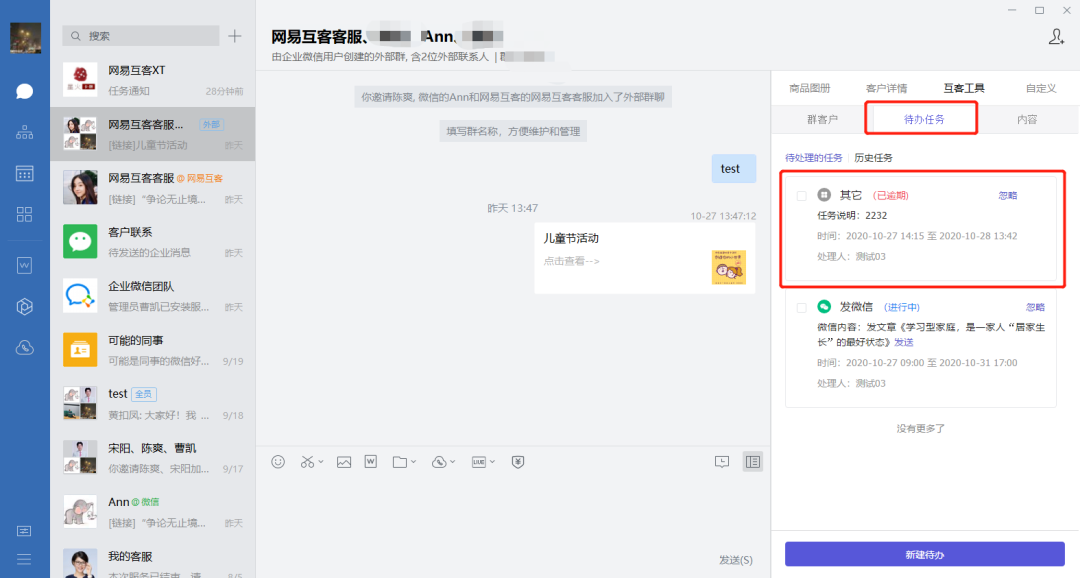The image size is (1080, 578).
Task: Click 忽略 on the 发微信 task
Action: [1035, 307]
